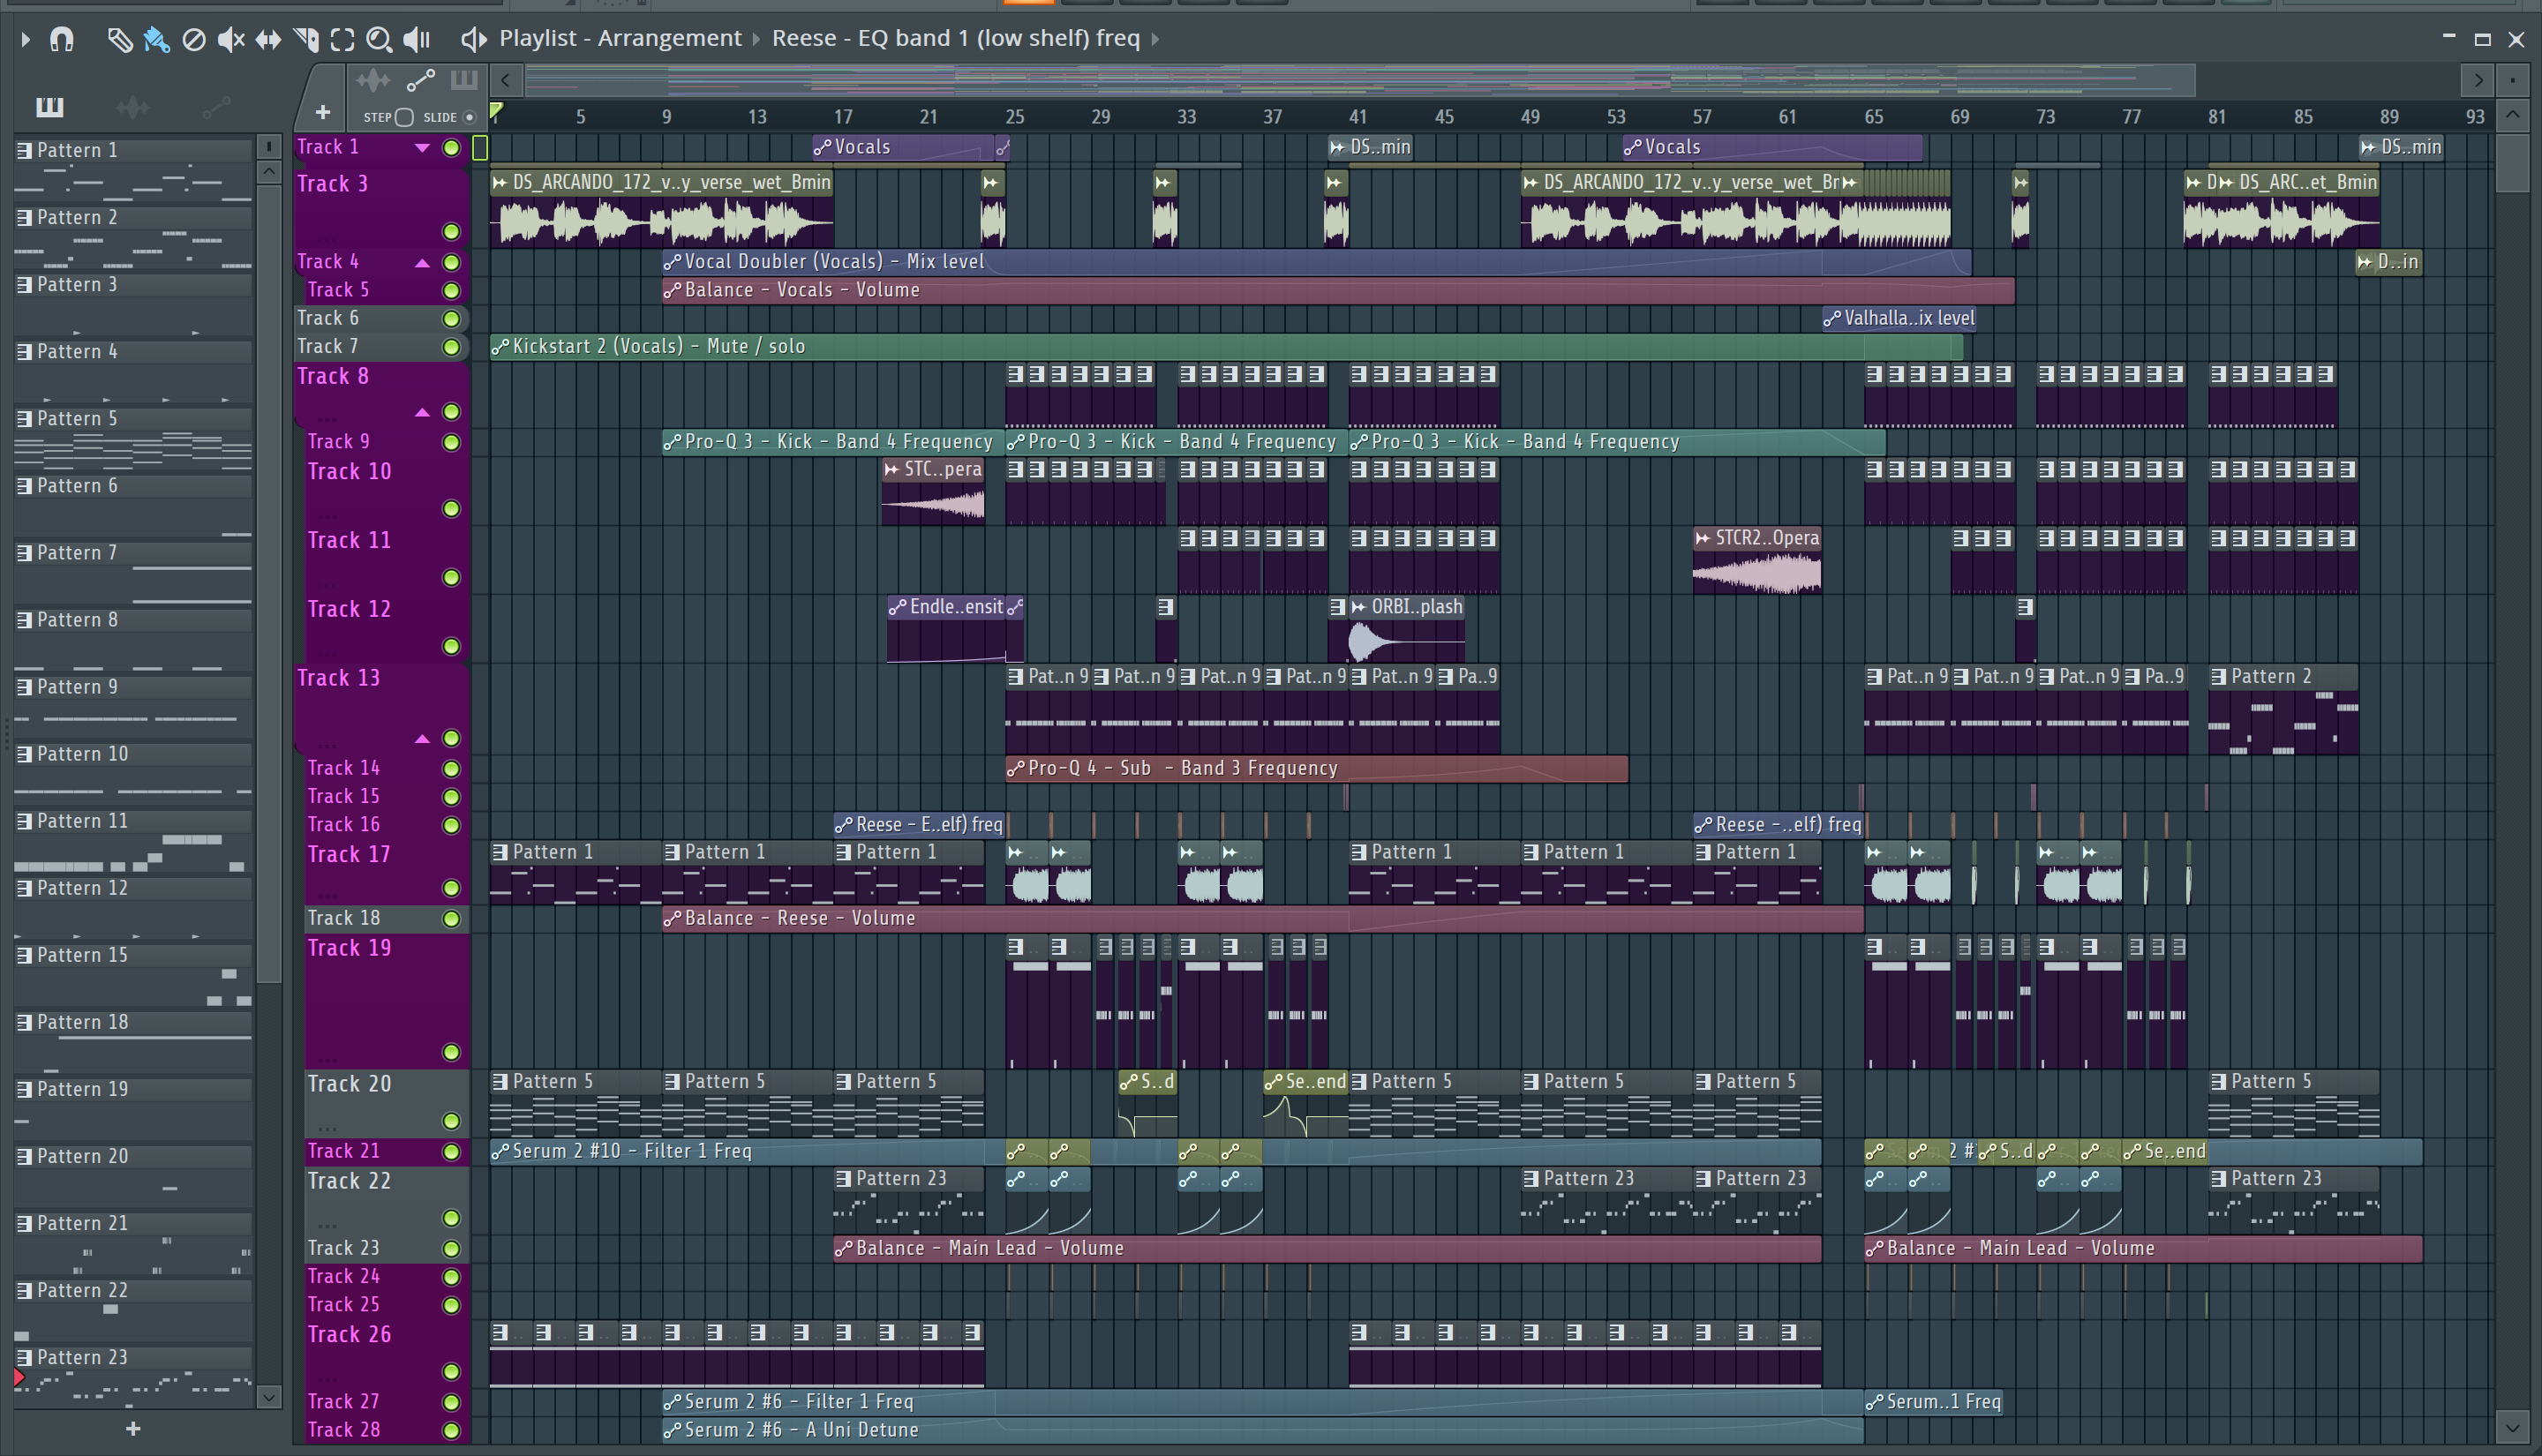The width and height of the screenshot is (2542, 1456).
Task: Mute Track 20 via its green LED
Action: coord(451,1121)
